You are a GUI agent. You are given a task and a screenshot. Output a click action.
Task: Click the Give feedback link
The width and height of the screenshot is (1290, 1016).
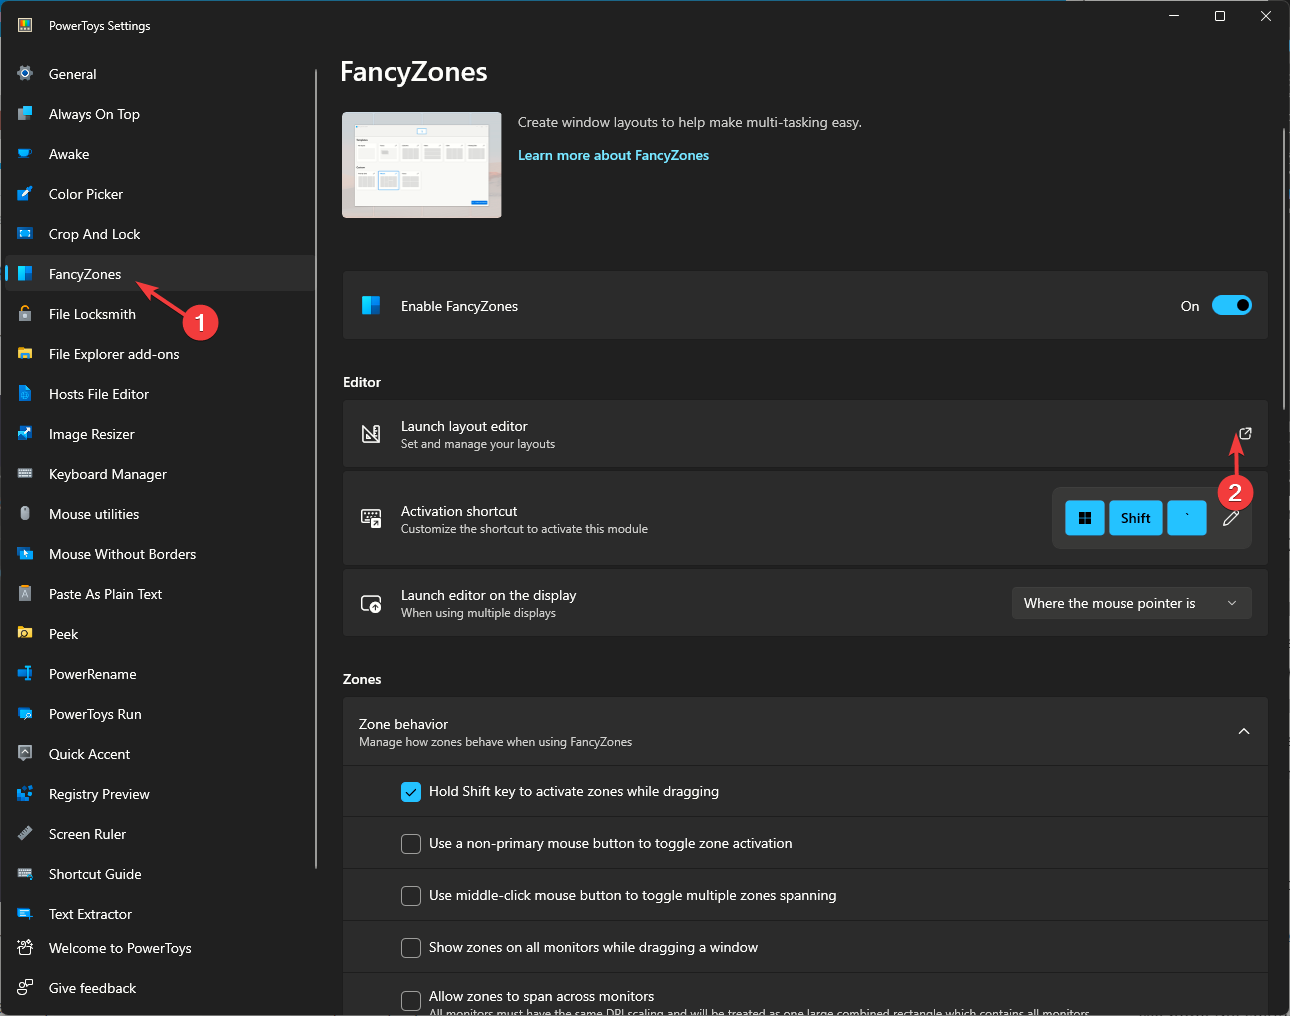point(92,988)
